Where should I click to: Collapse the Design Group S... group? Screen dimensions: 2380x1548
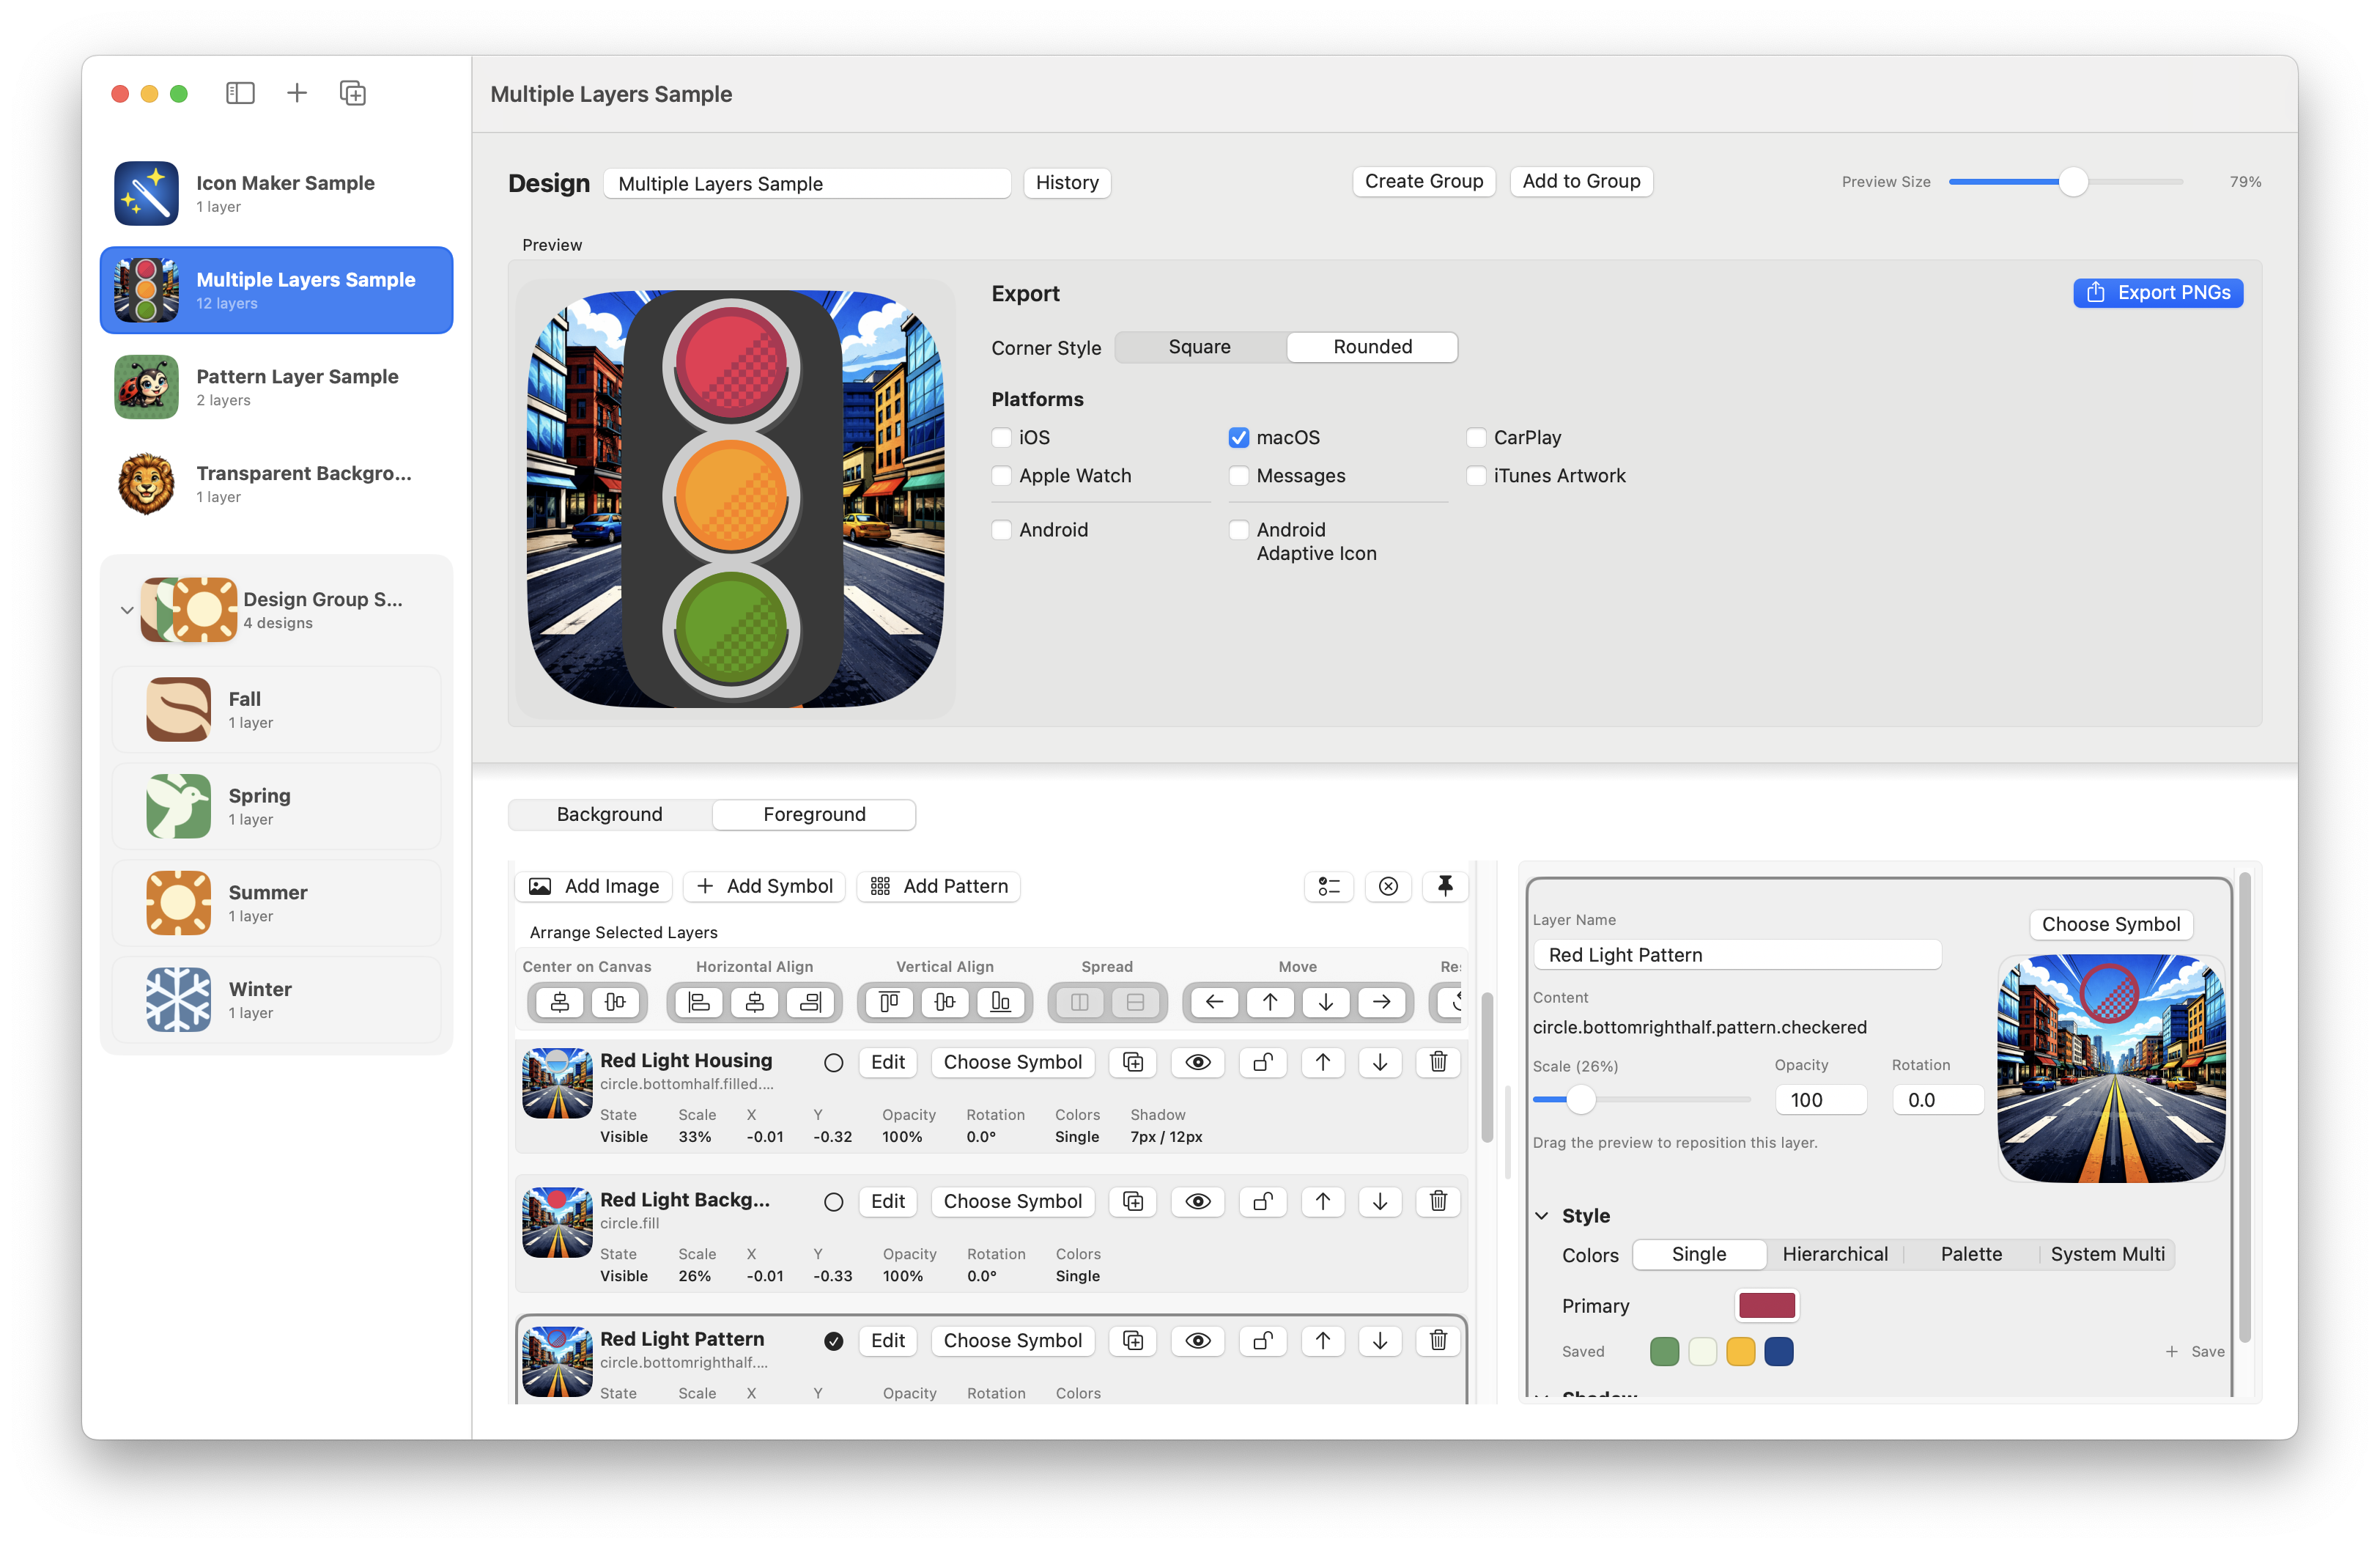(x=127, y=609)
